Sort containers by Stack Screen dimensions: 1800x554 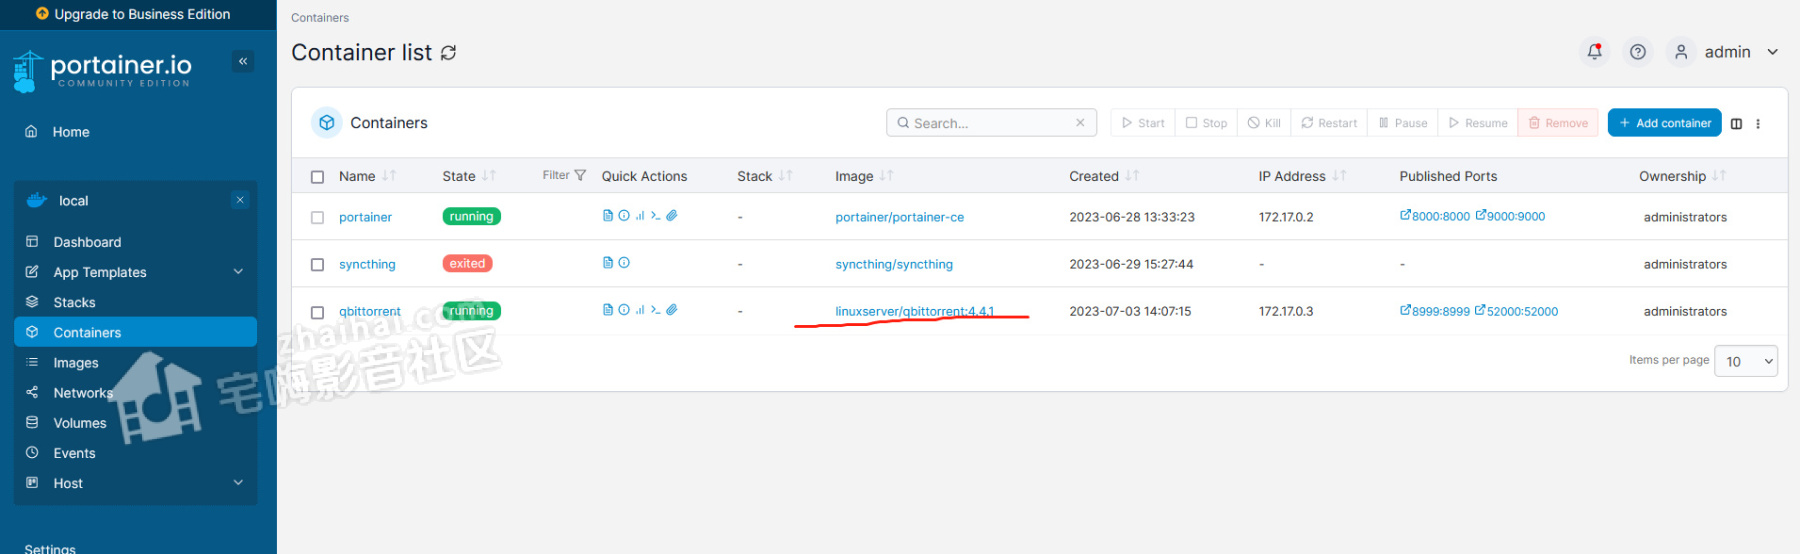click(765, 176)
